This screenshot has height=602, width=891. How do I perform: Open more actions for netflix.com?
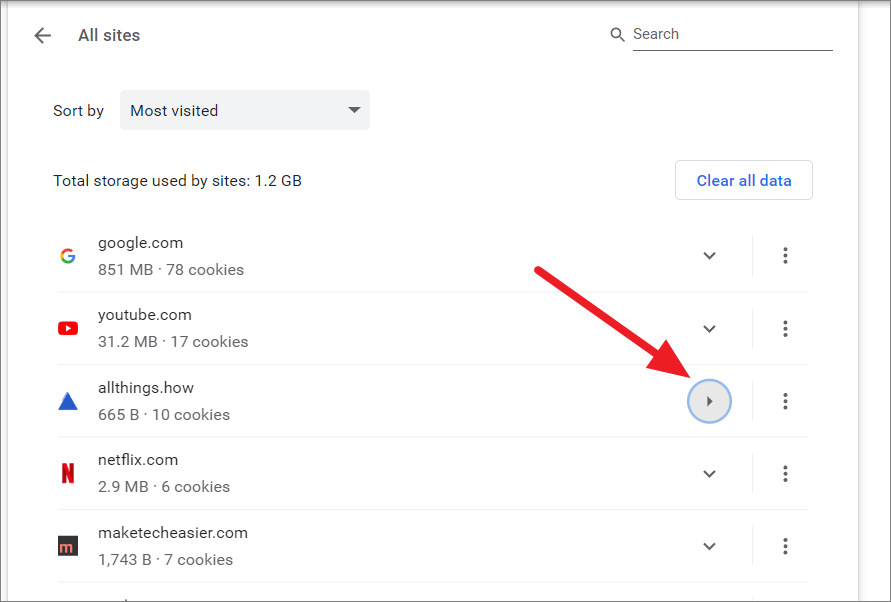click(785, 474)
